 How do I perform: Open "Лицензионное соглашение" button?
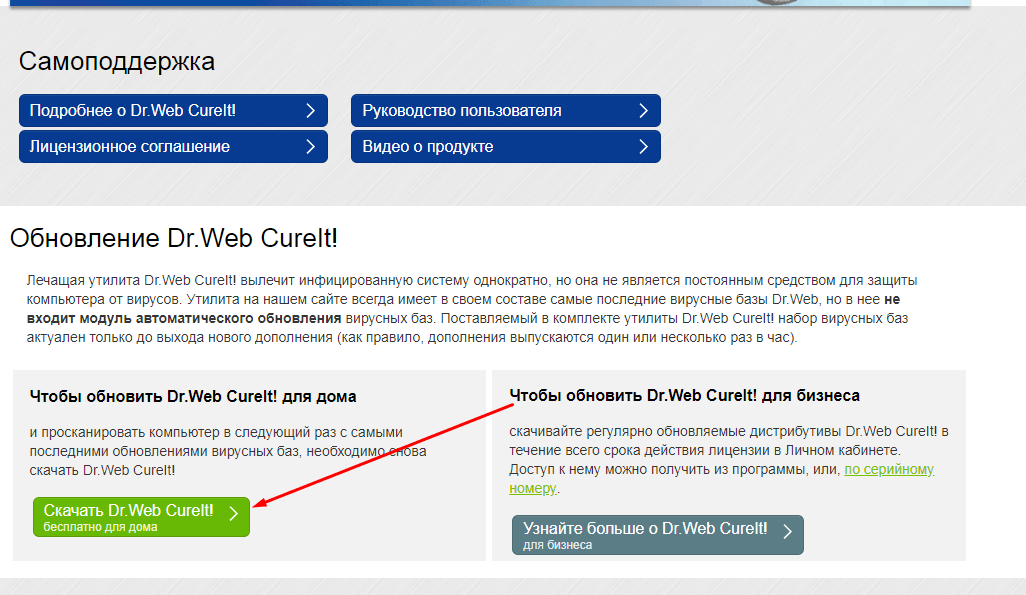(173, 147)
